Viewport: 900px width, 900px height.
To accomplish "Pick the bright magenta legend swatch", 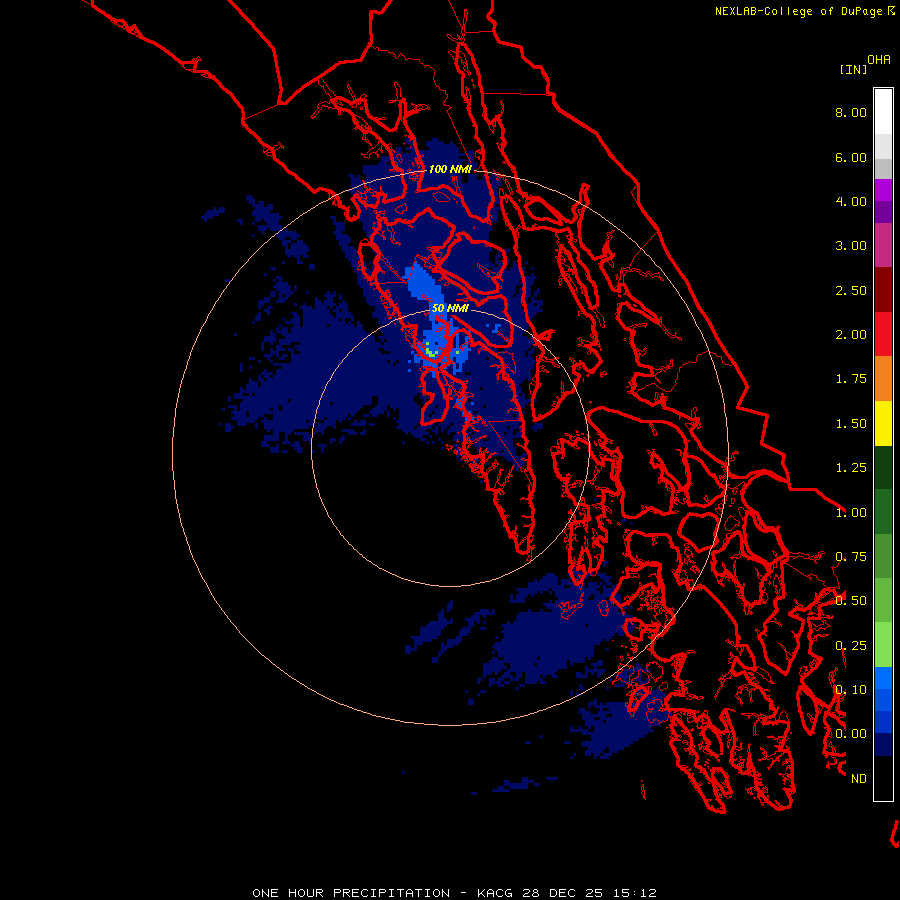I will click(883, 190).
